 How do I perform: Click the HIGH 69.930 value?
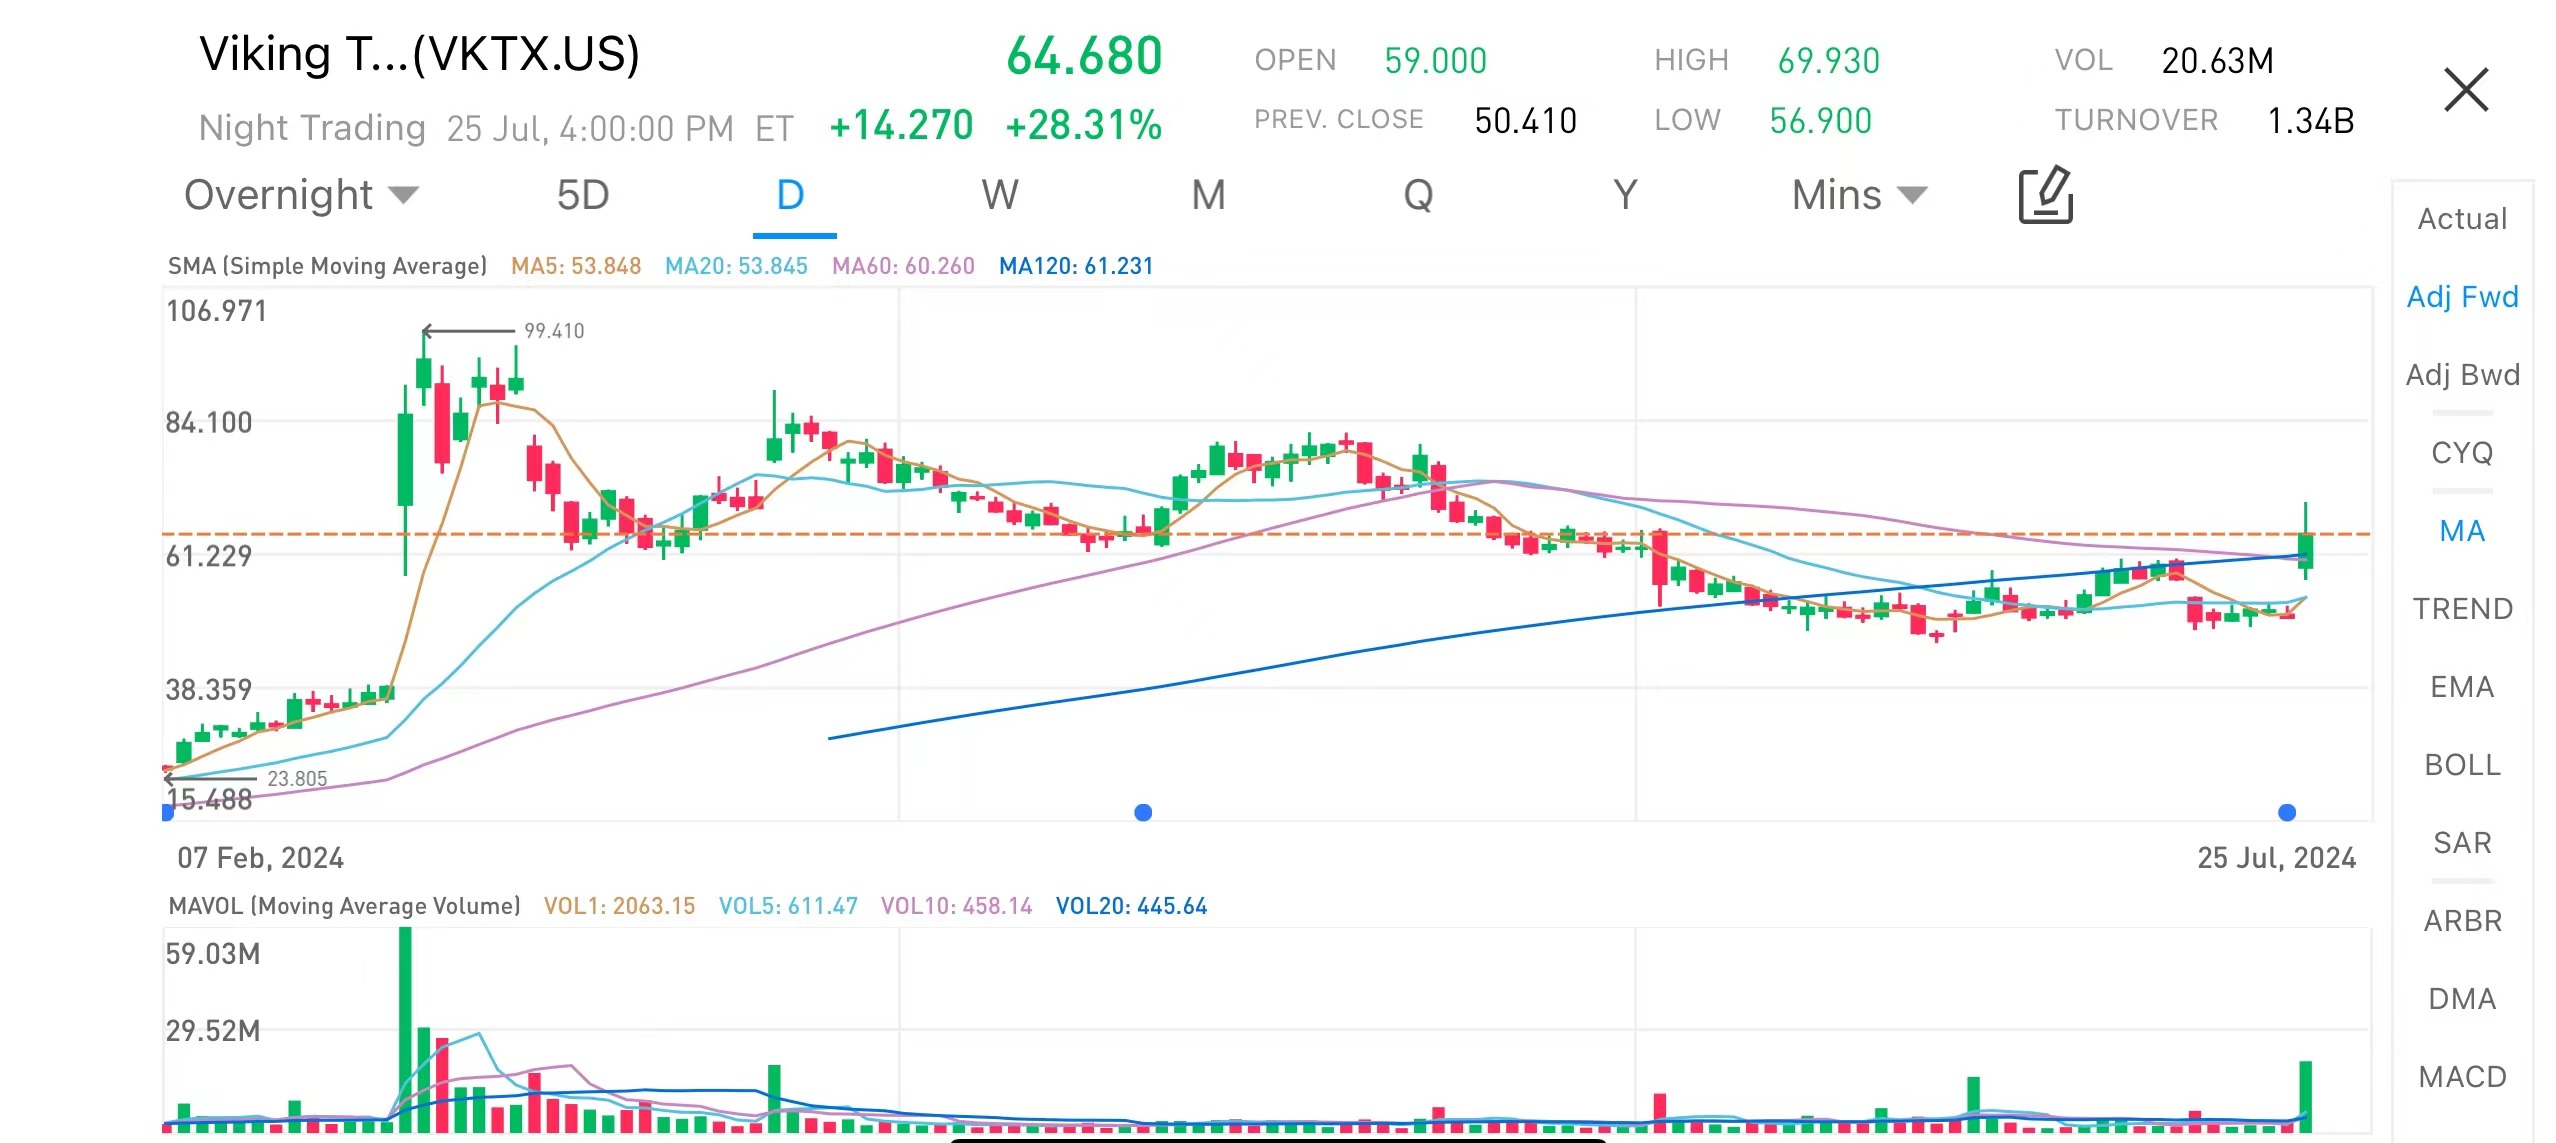click(1828, 61)
